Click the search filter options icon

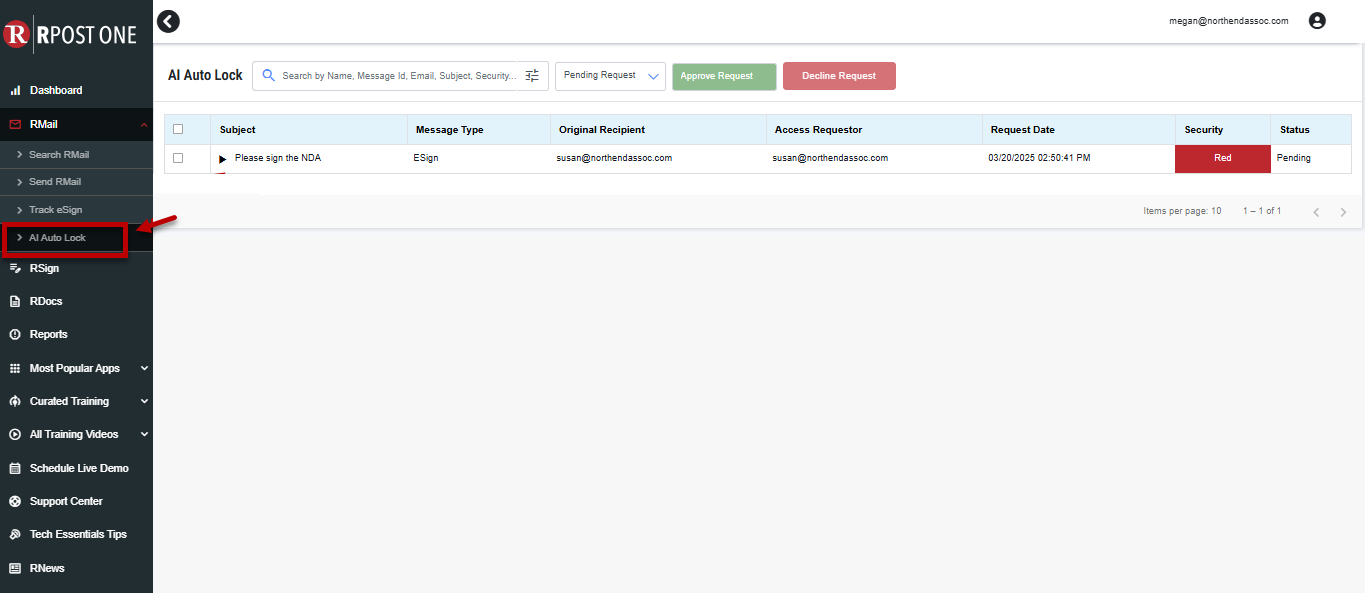click(532, 76)
